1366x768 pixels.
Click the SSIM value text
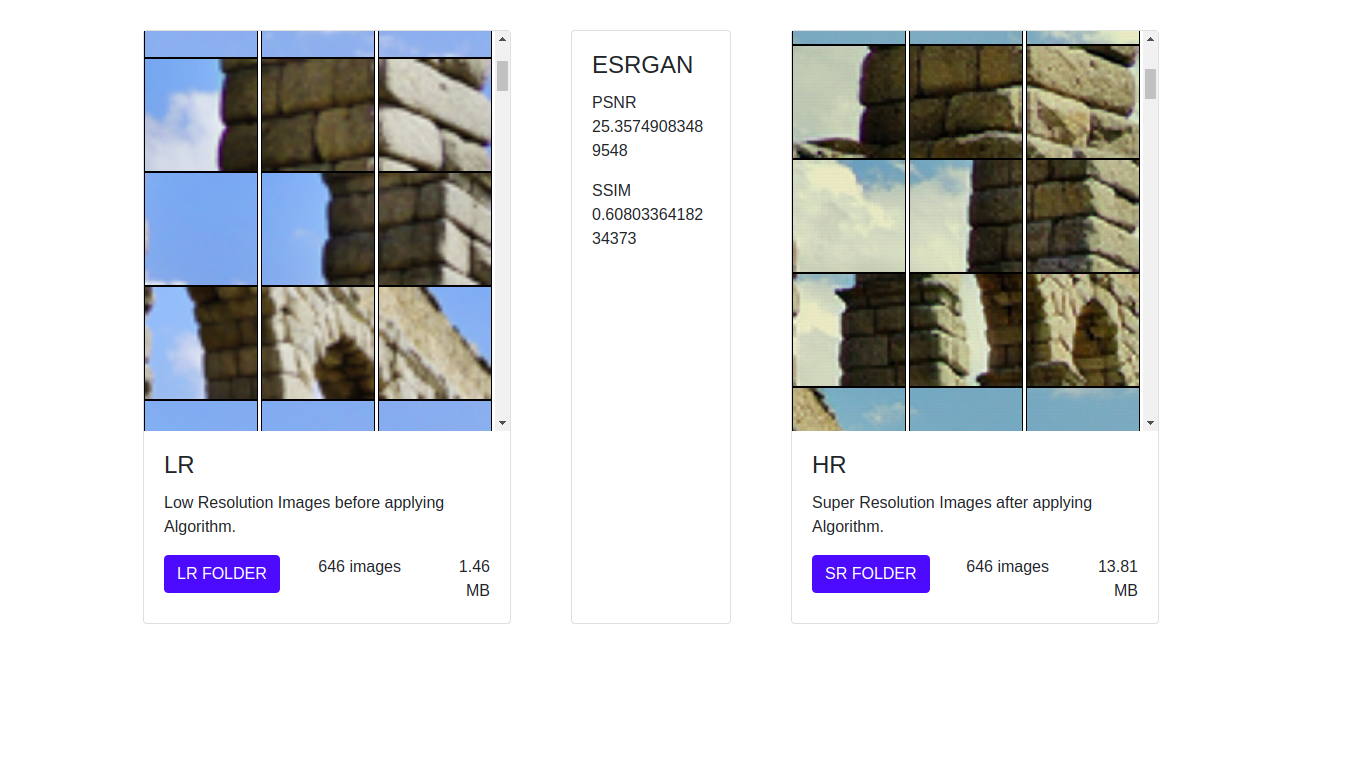click(647, 226)
